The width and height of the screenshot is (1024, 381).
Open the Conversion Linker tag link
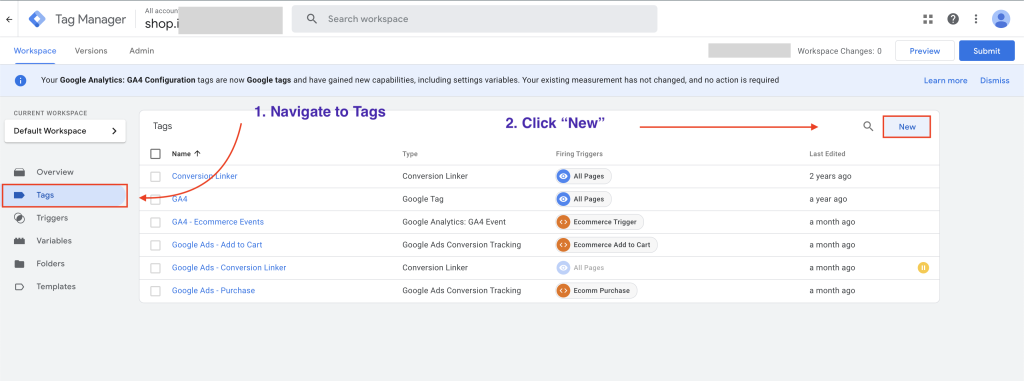point(204,176)
